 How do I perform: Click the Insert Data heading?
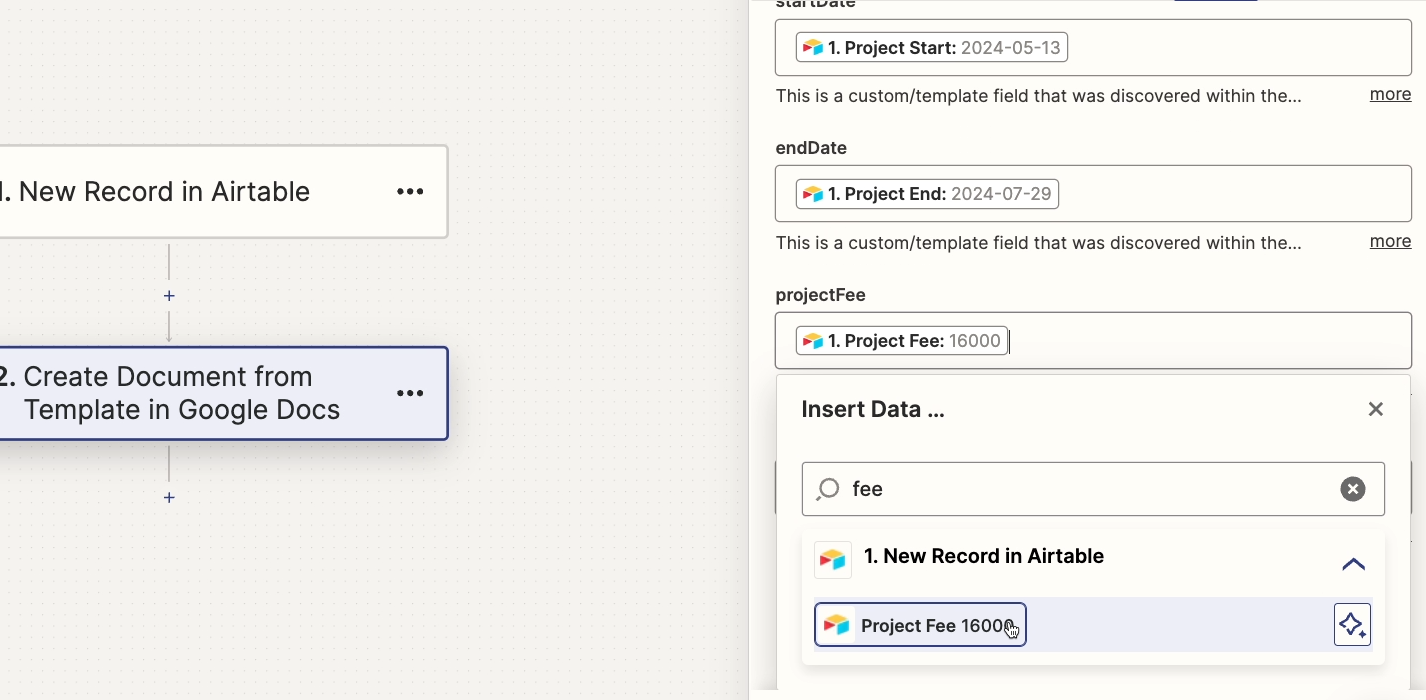pyautogui.click(x=873, y=409)
